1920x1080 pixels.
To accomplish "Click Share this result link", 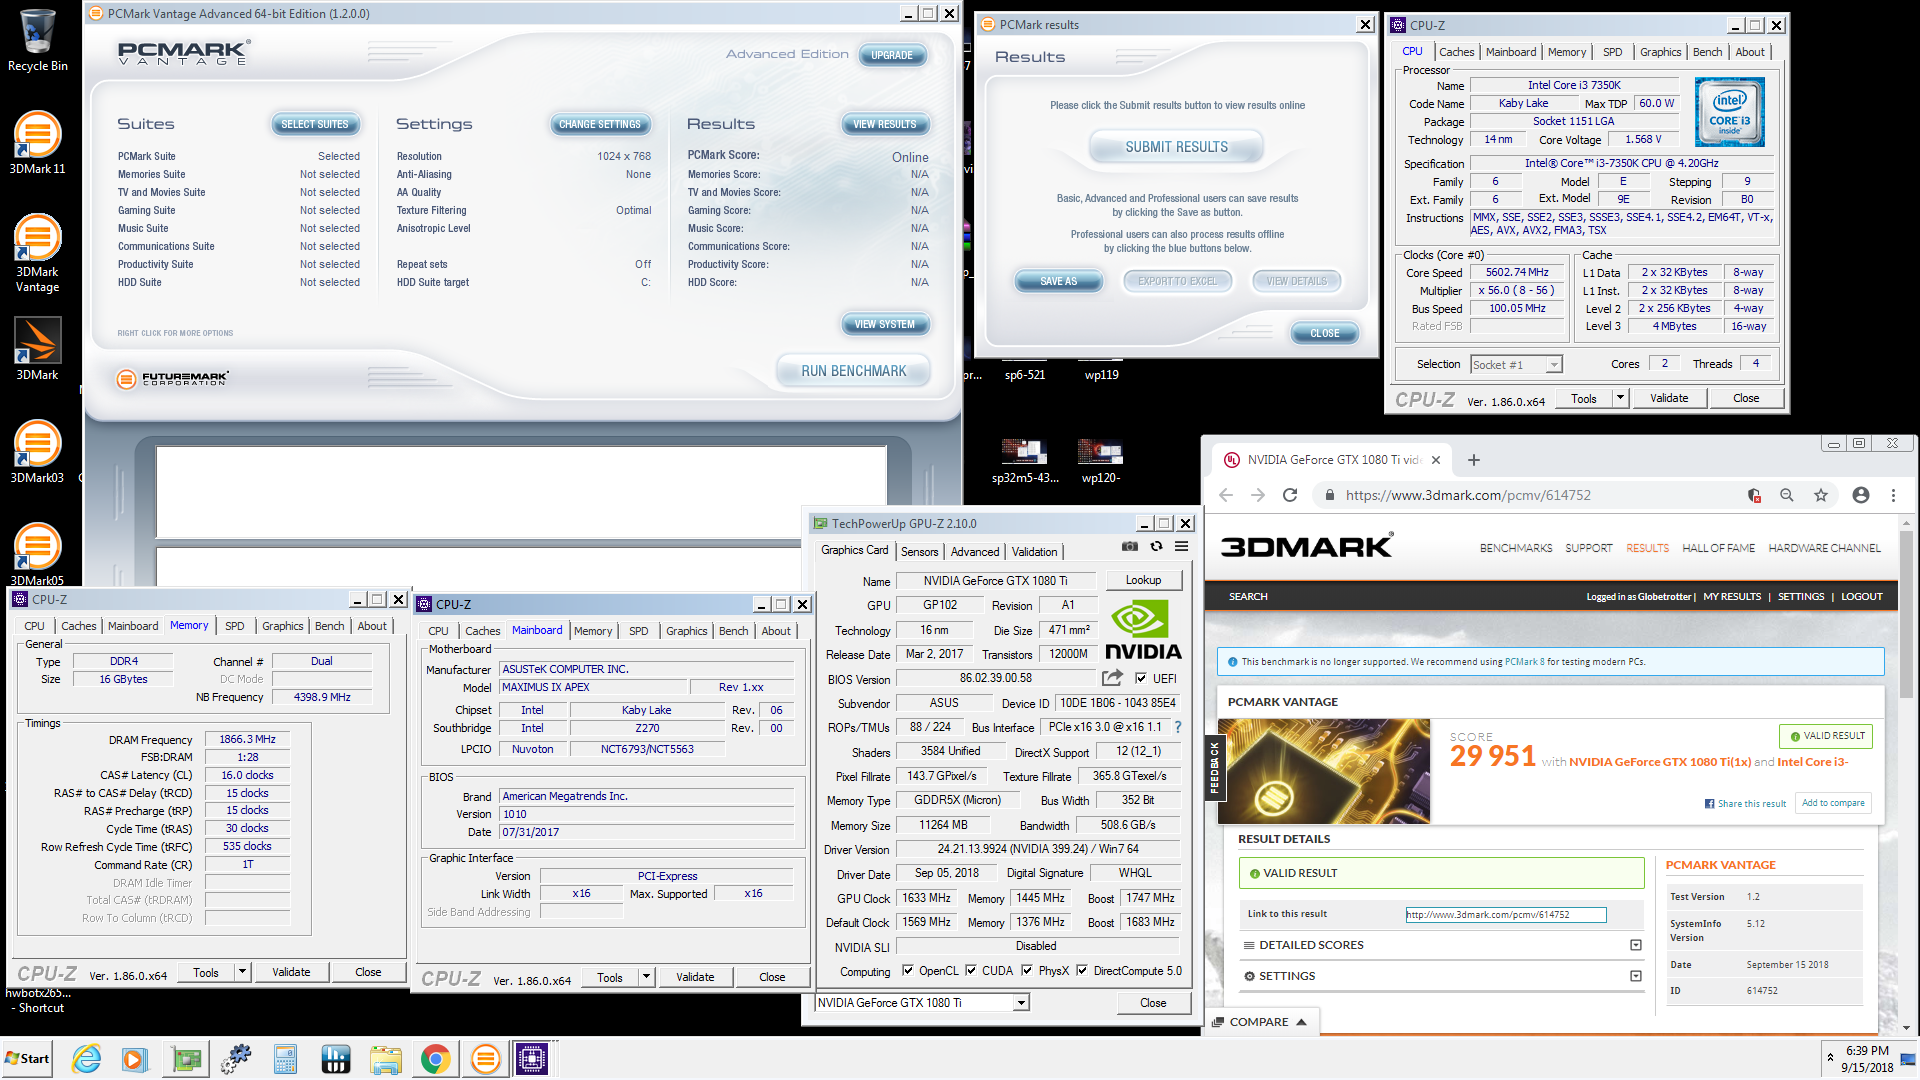I will coord(1745,803).
